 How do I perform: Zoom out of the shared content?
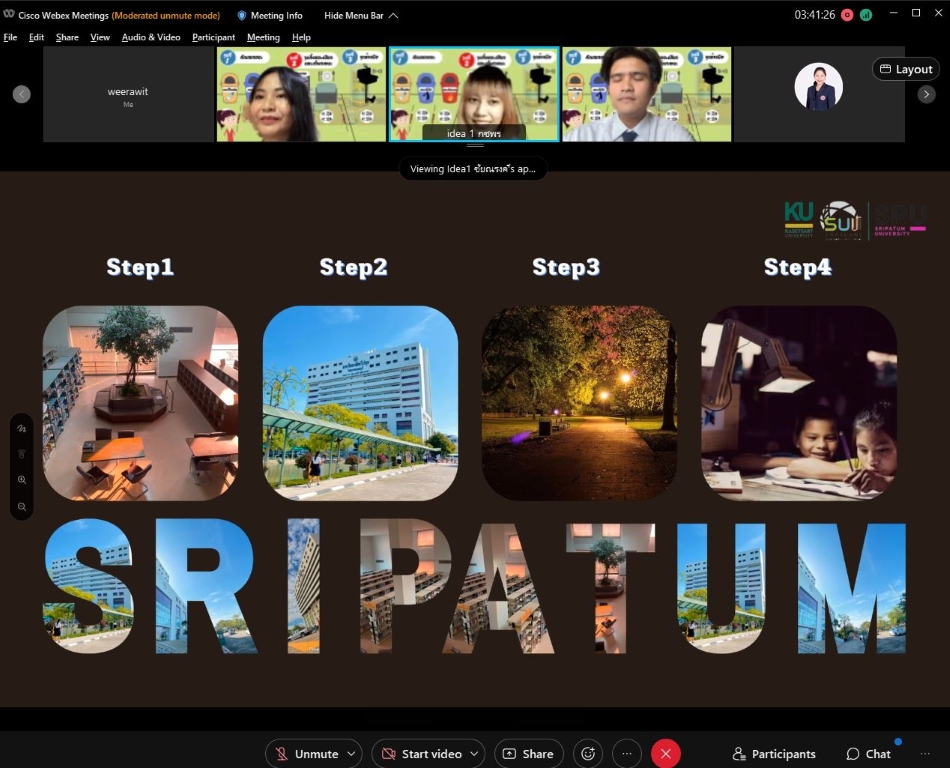point(22,506)
